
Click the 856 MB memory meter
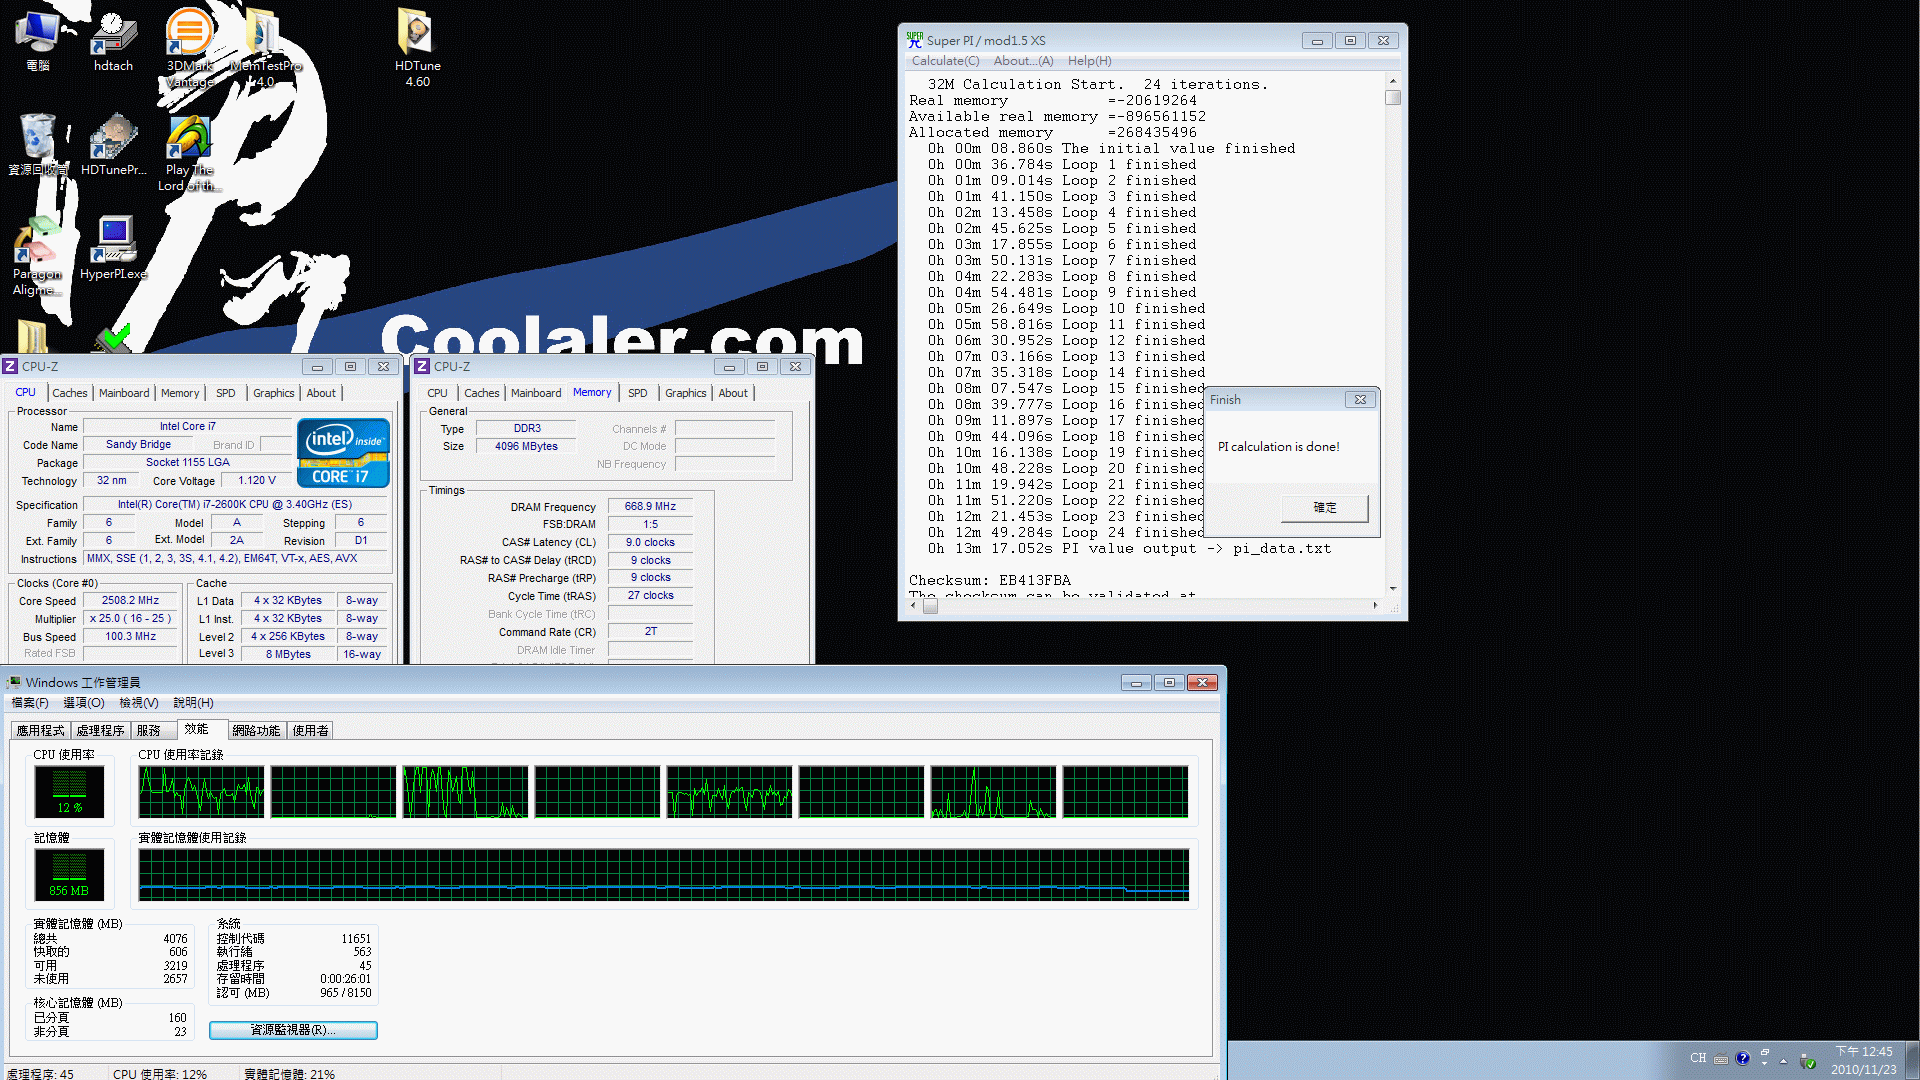(x=69, y=875)
